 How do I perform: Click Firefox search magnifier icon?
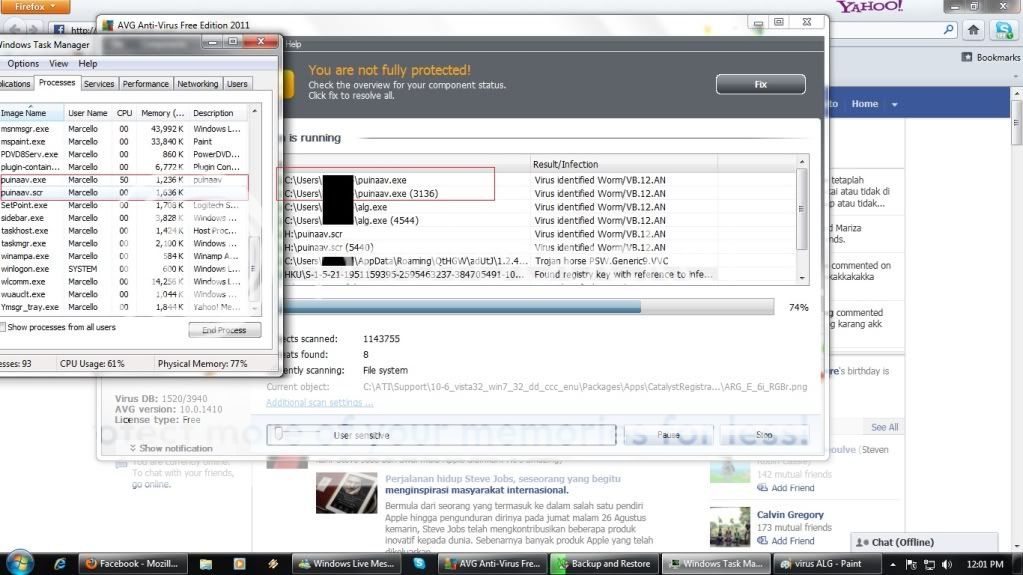point(948,29)
